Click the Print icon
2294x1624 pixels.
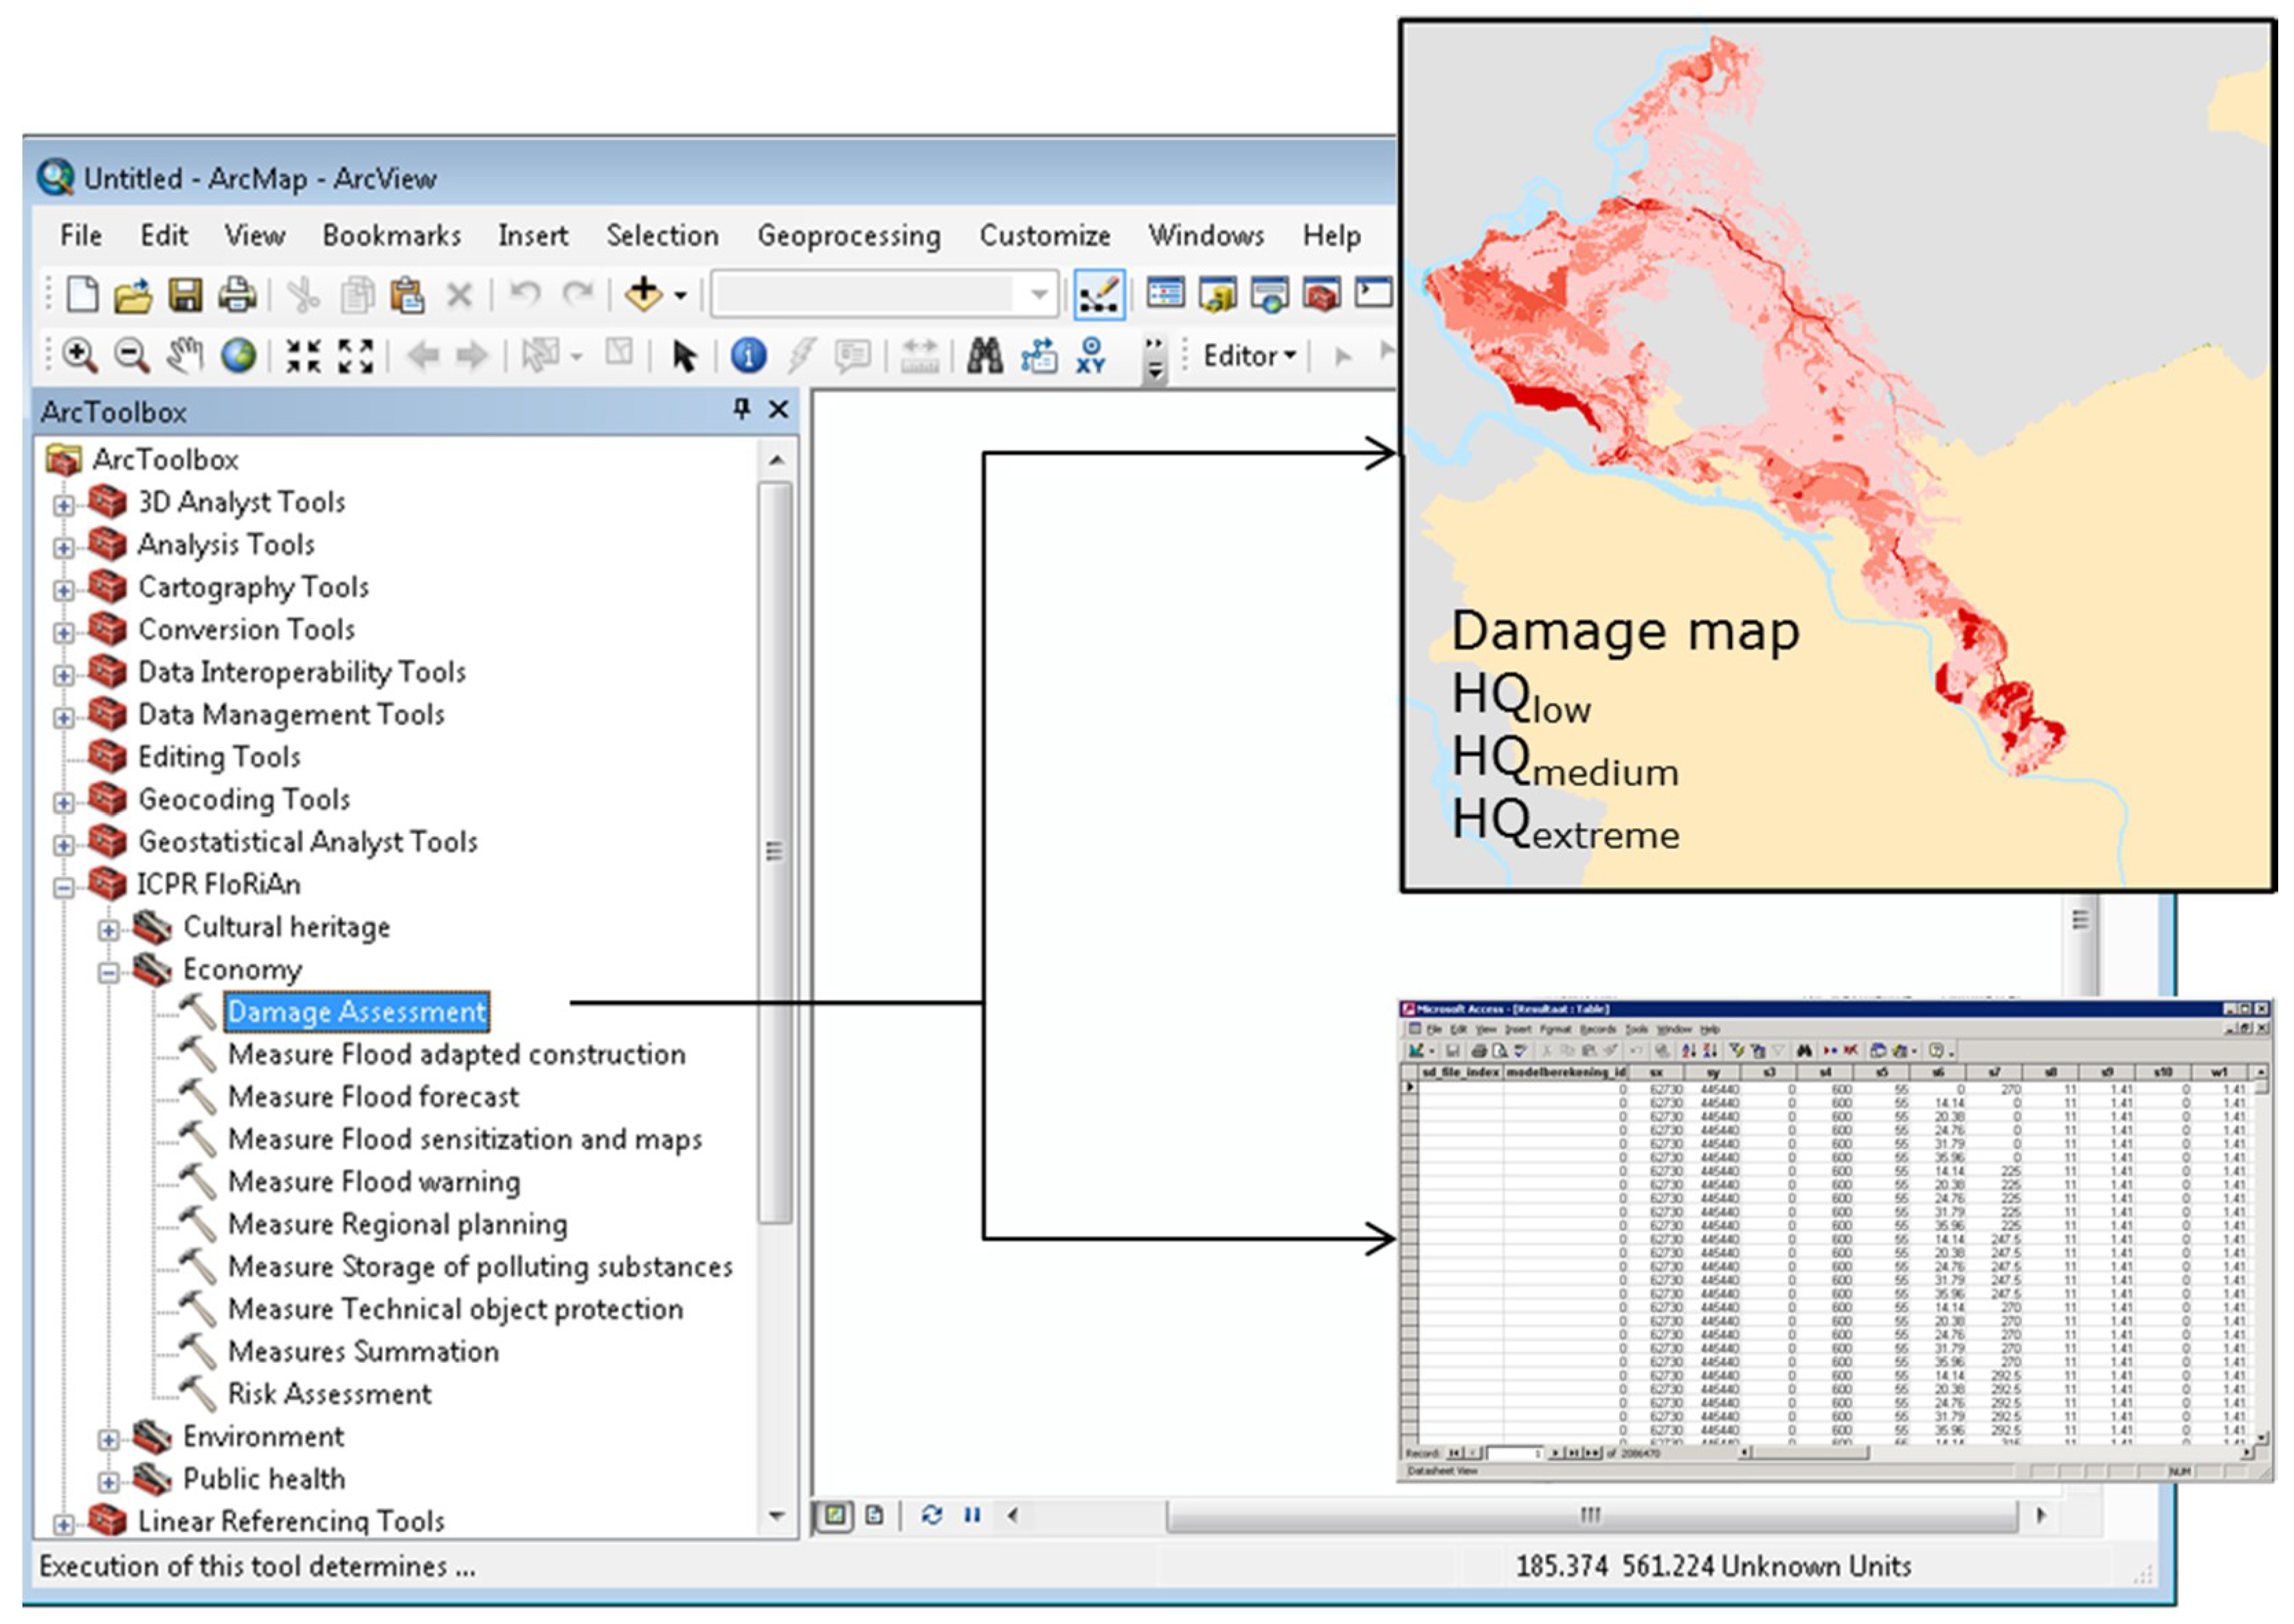click(237, 295)
